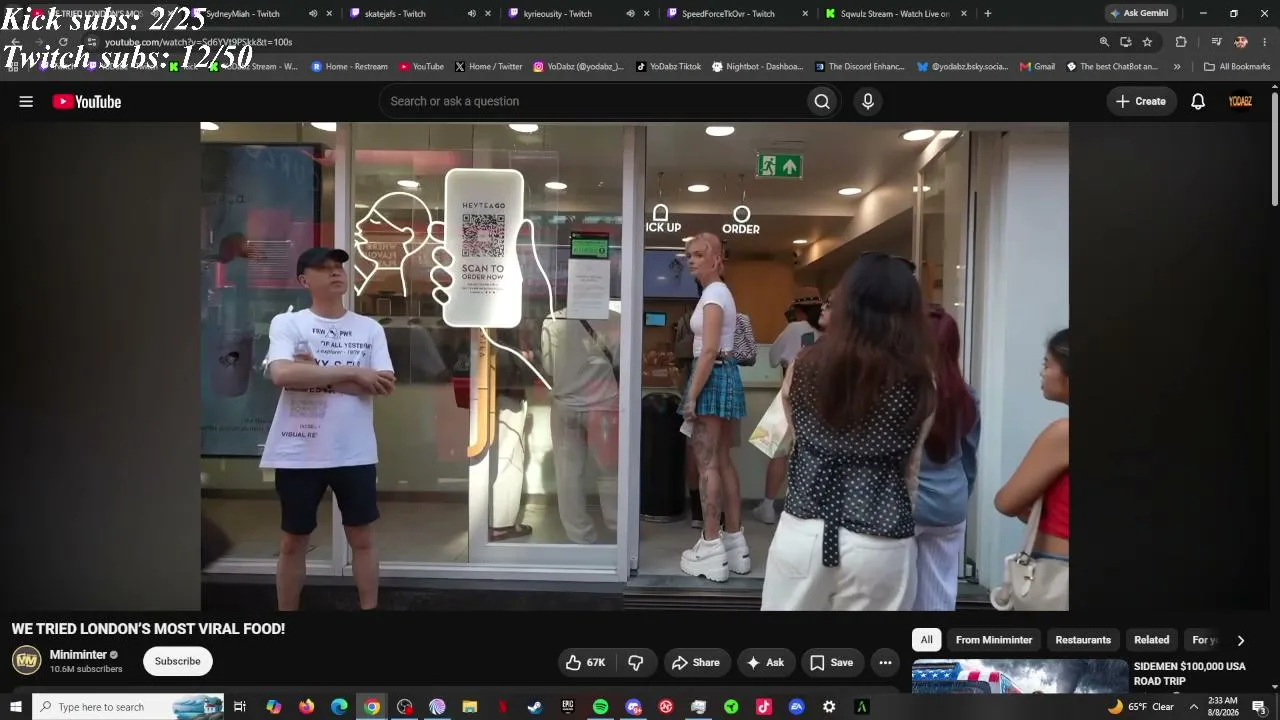This screenshot has height=720, width=1280.
Task: Like the video with 67K likes
Action: [585, 662]
